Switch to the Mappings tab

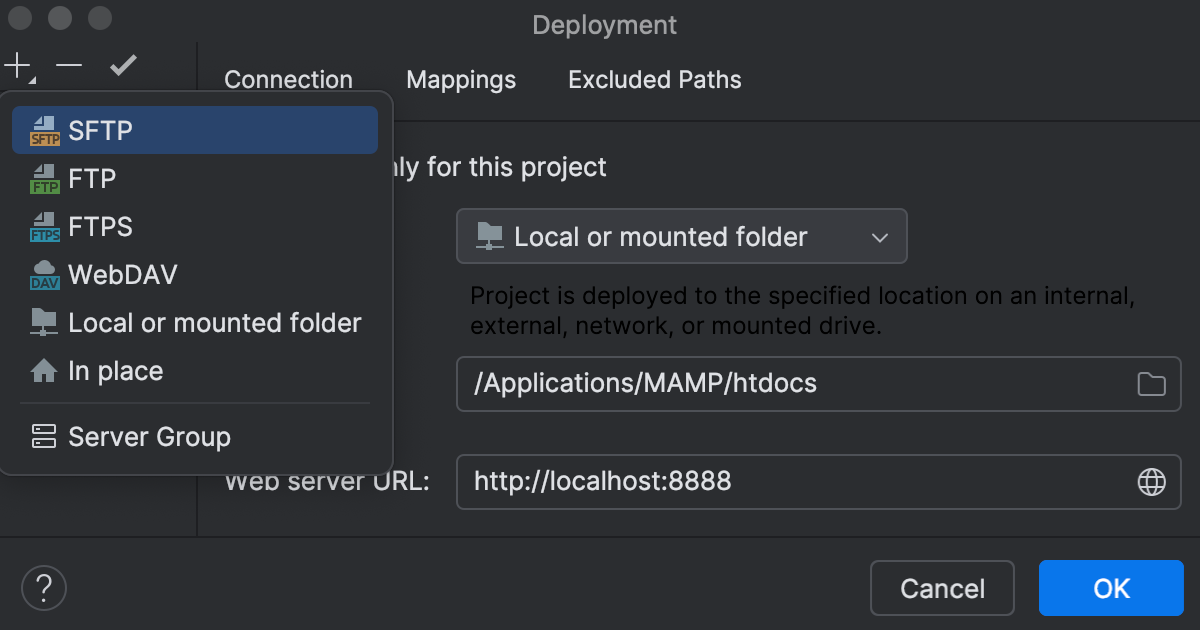pos(461,79)
